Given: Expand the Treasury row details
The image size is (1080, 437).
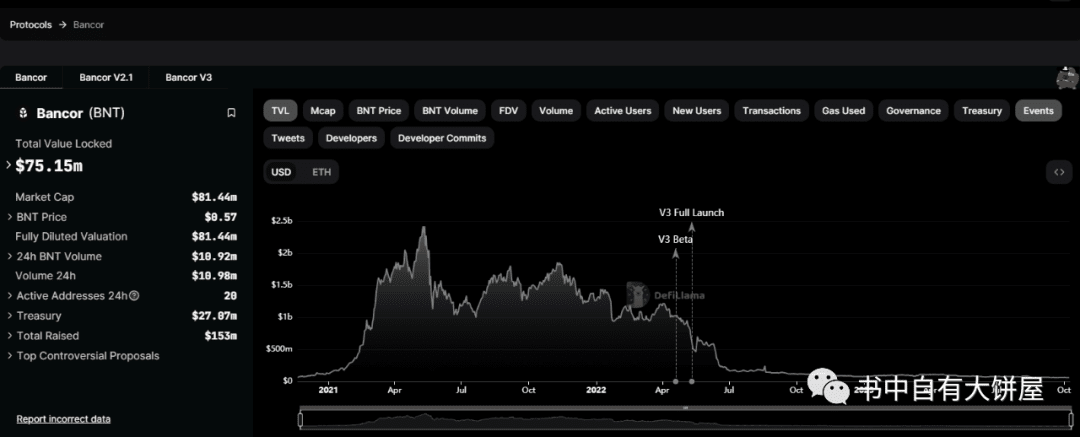Looking at the screenshot, I should pos(10,316).
